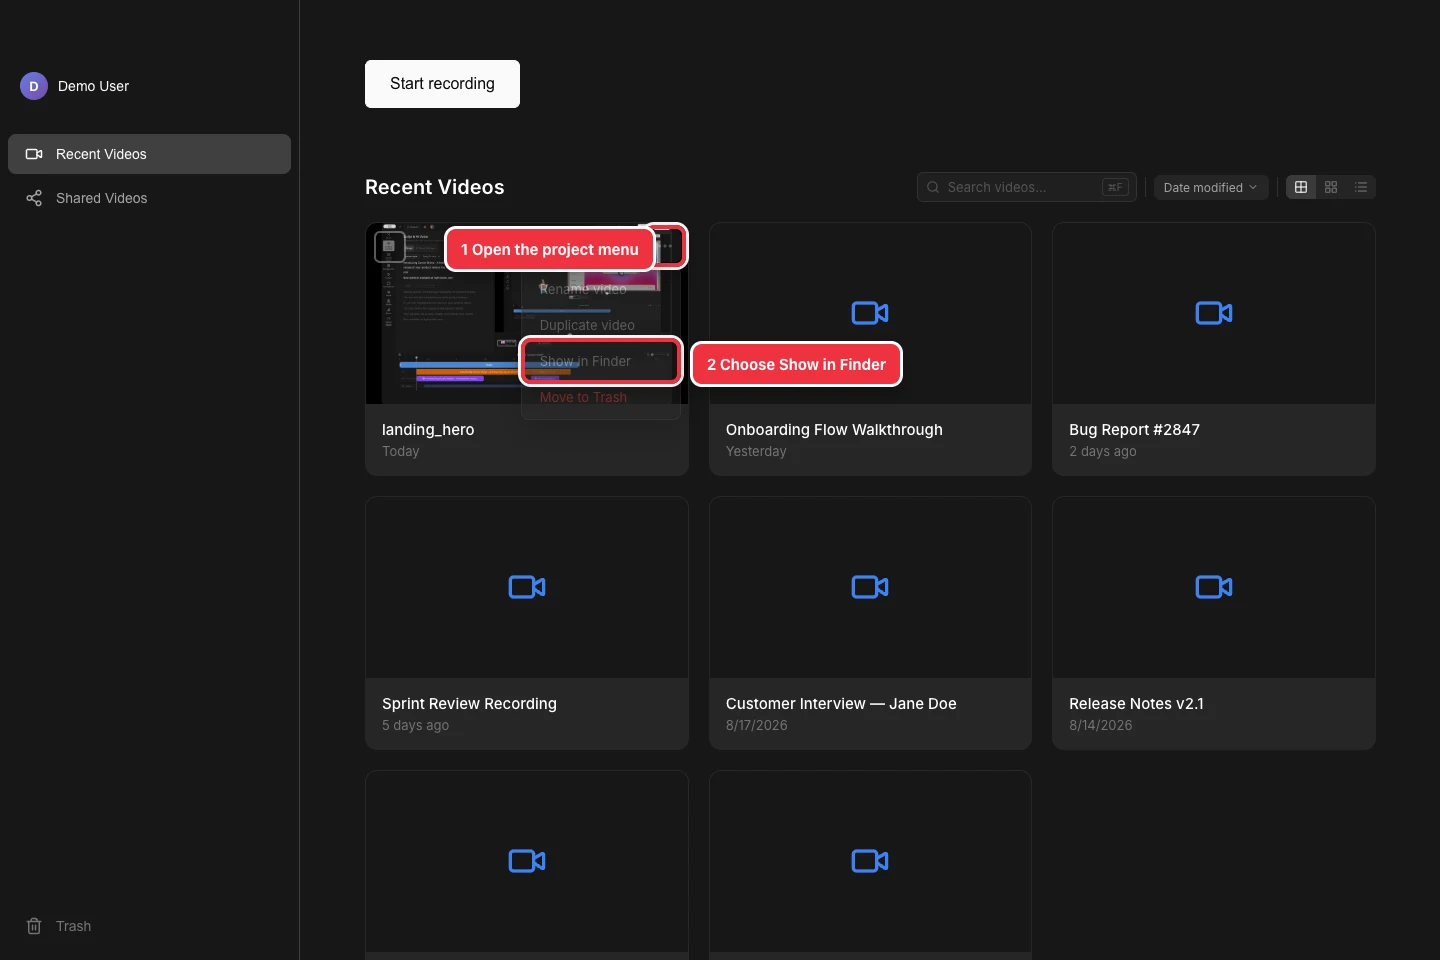
Task: Choose Rename video from the menu
Action: 601,289
